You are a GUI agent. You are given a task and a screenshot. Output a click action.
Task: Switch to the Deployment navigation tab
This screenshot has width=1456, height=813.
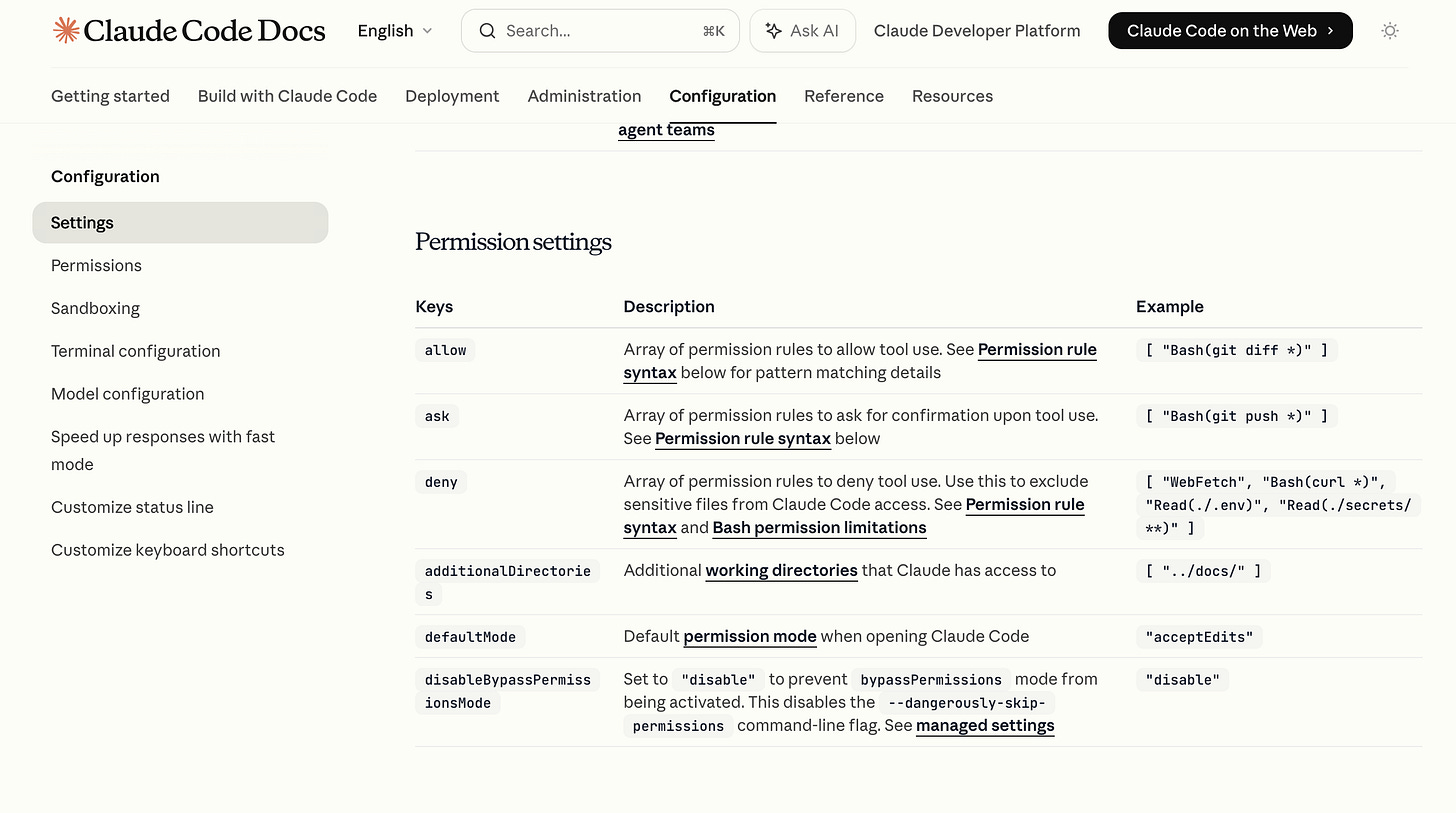[x=452, y=96]
